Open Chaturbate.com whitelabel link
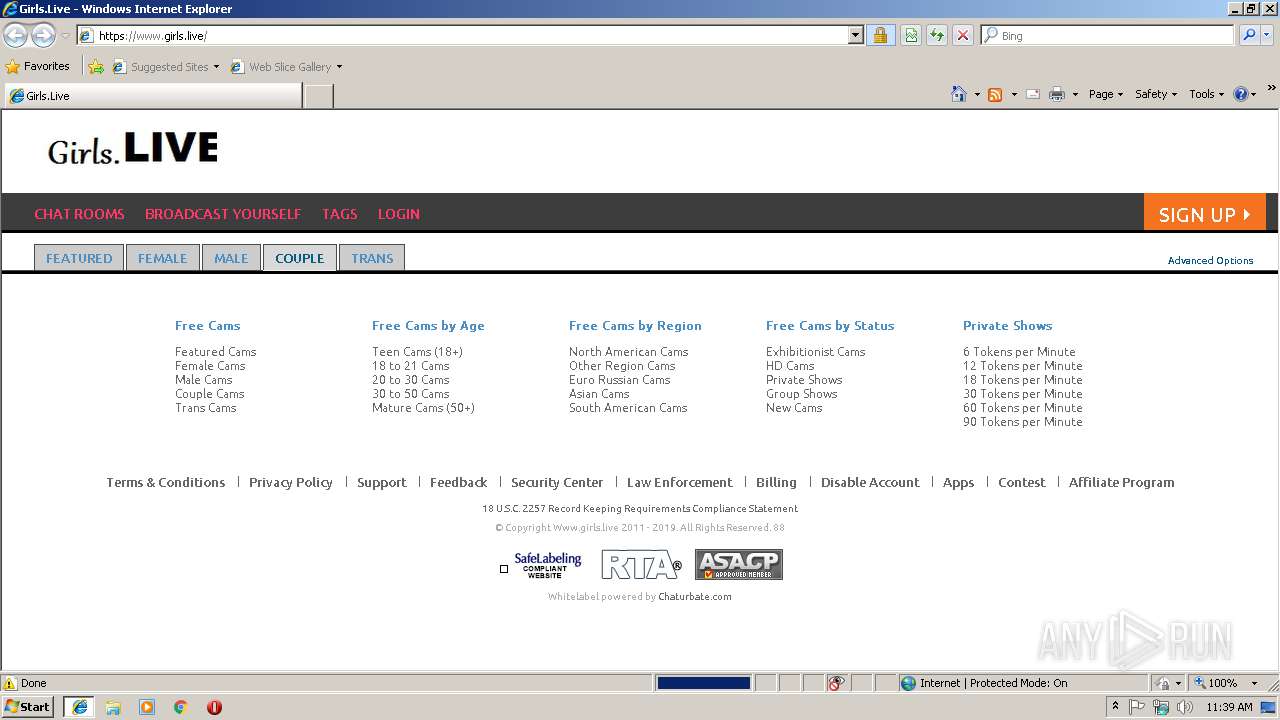 coord(695,596)
